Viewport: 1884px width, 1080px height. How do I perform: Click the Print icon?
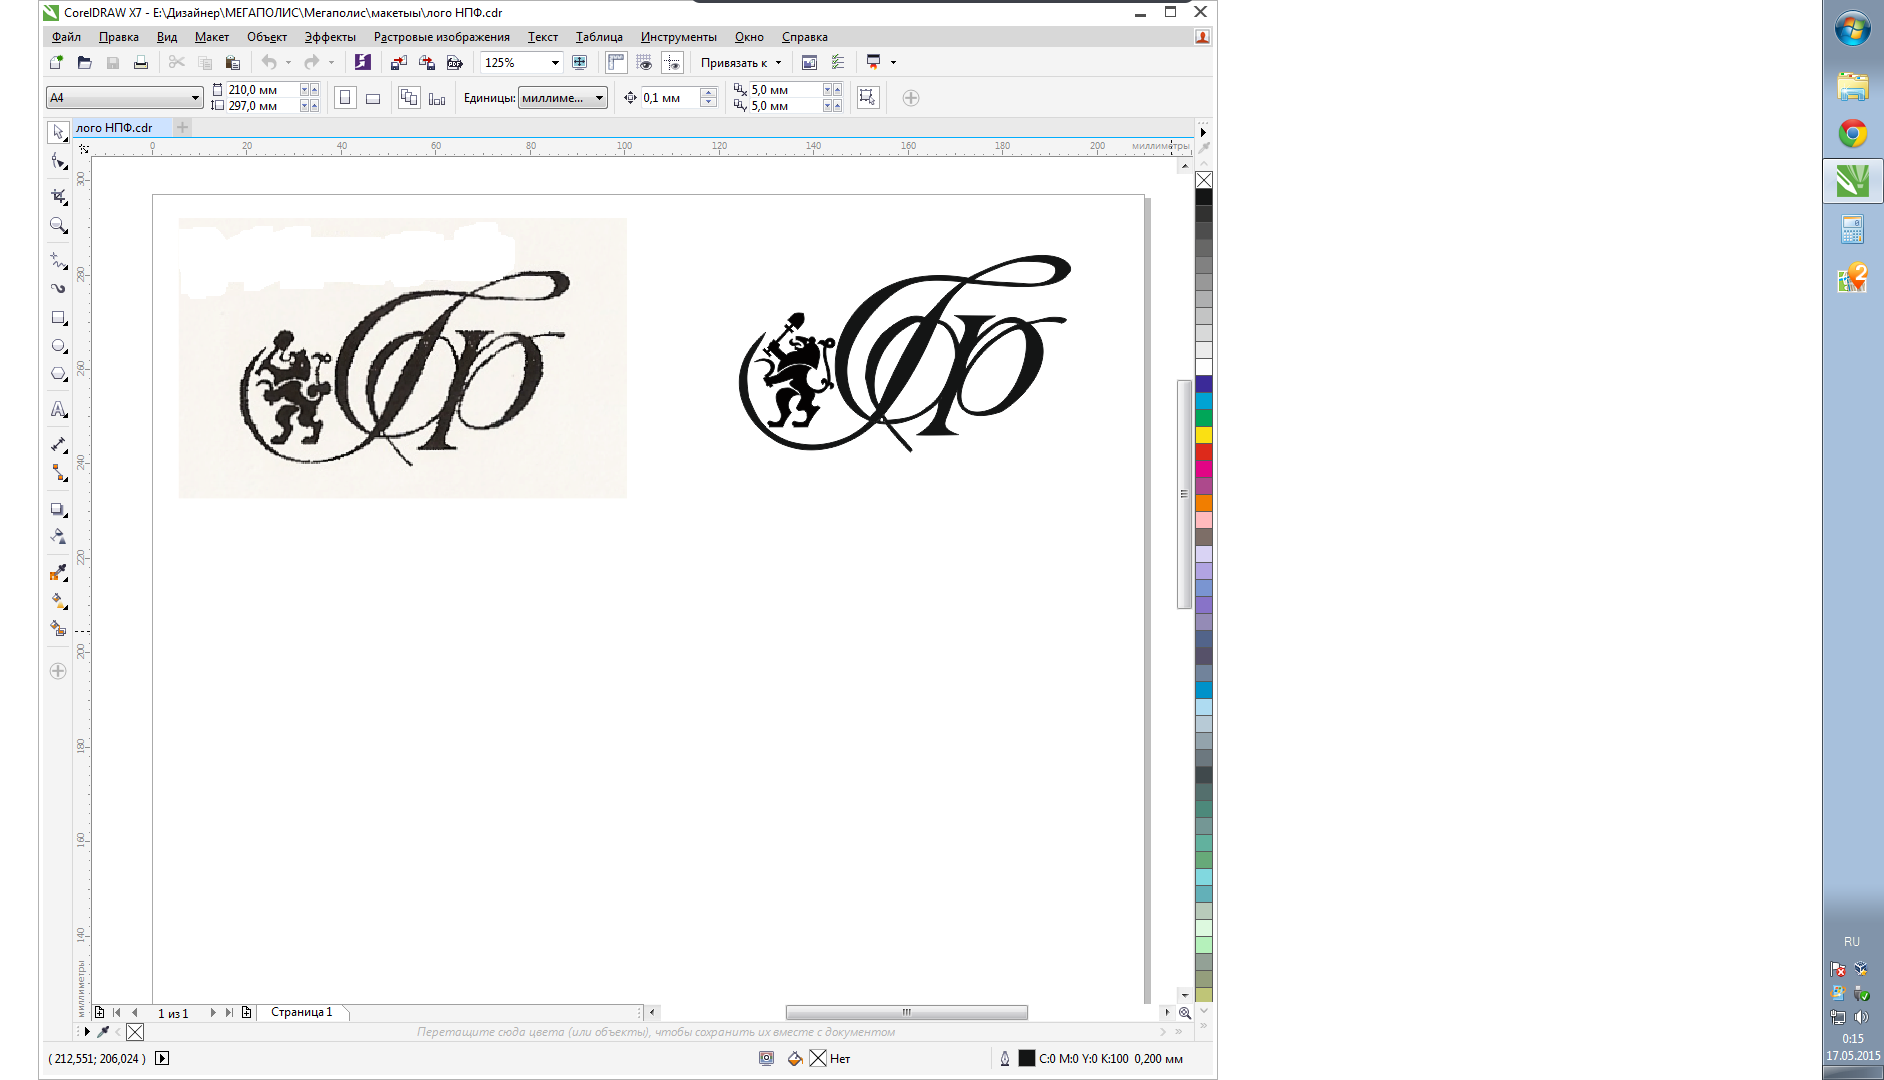[x=141, y=62]
